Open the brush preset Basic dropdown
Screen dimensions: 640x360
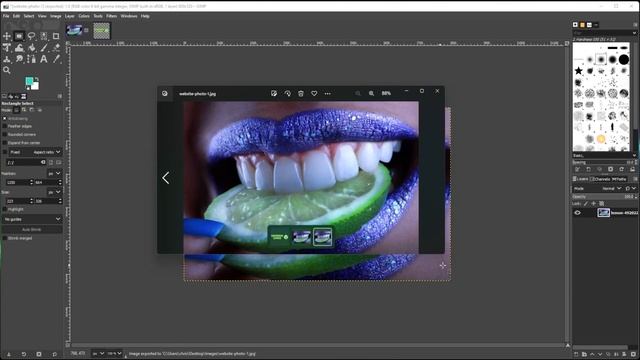[x=604, y=156]
